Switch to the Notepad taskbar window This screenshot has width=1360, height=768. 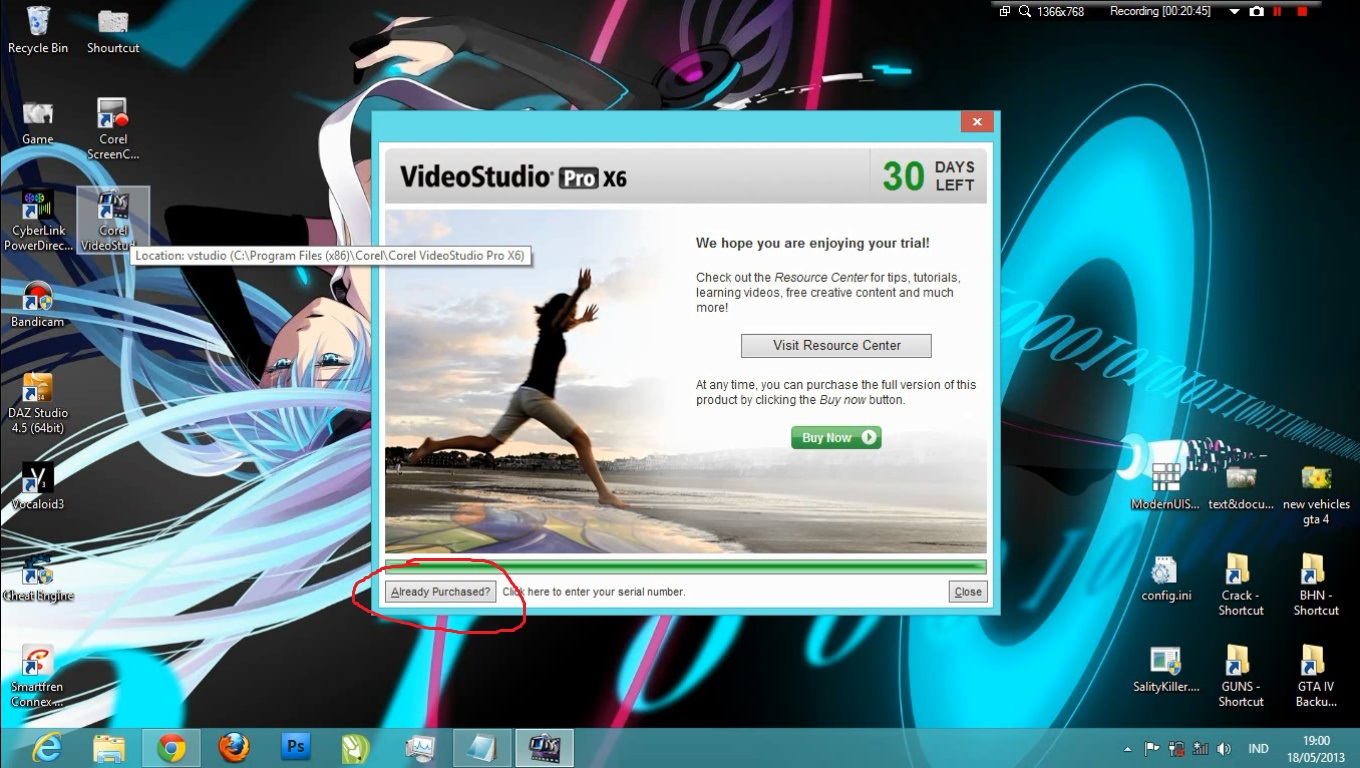coord(482,747)
